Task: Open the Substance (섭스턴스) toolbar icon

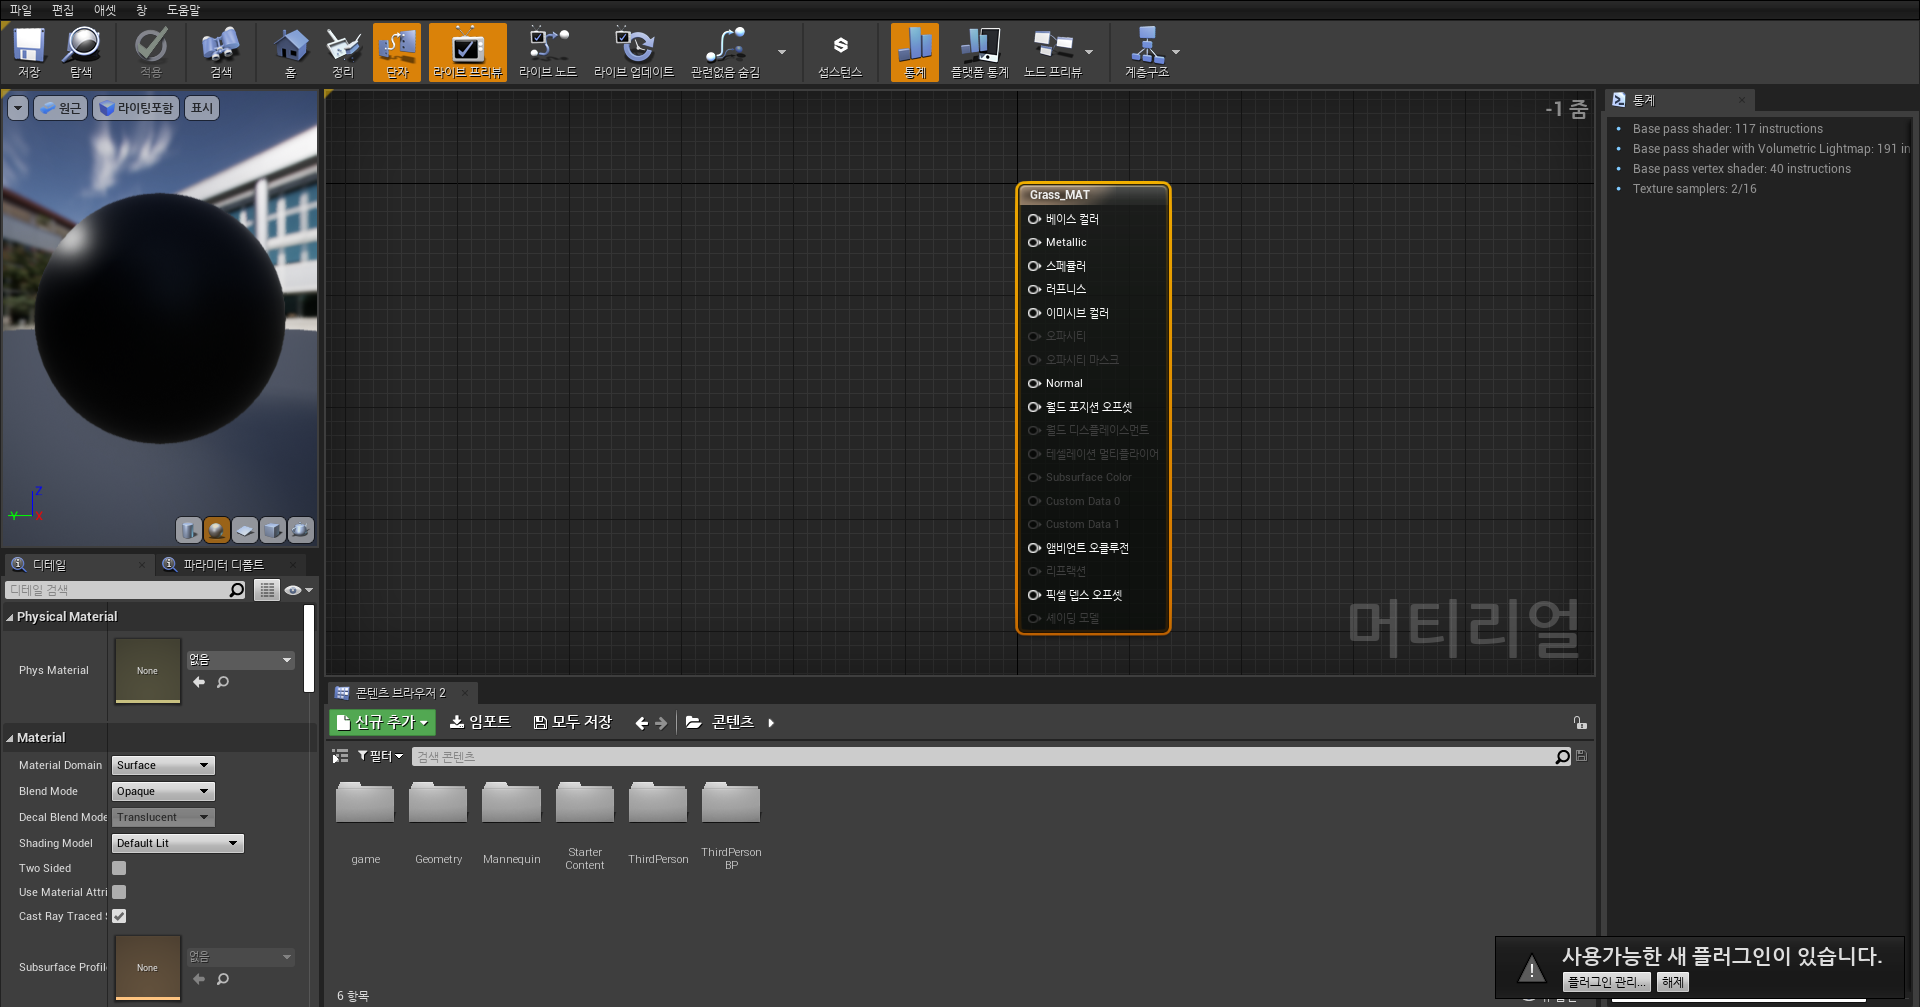Action: [x=840, y=53]
